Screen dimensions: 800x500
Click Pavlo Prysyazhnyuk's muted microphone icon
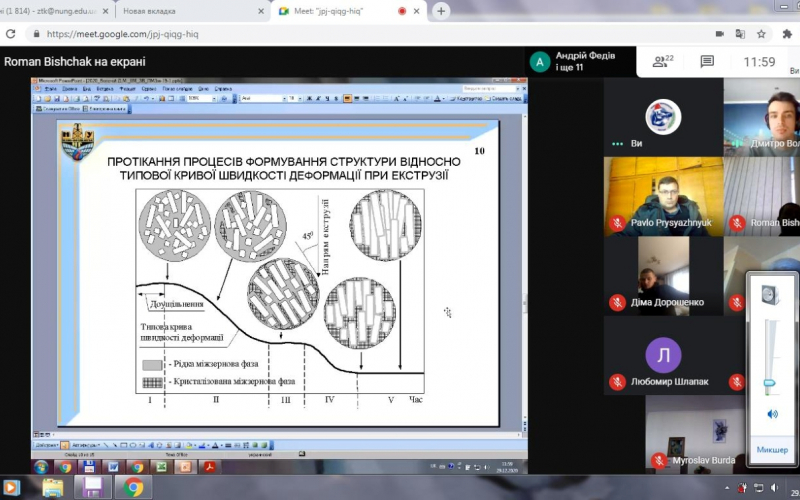(x=618, y=223)
